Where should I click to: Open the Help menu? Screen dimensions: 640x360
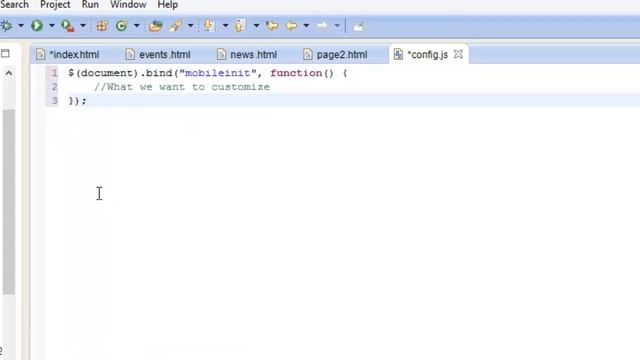pos(167,5)
